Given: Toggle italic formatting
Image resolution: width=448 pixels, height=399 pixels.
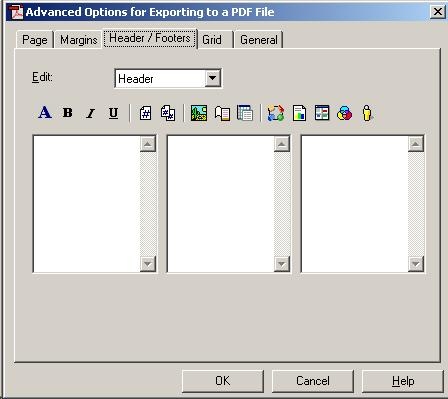Looking at the screenshot, I should coord(90,113).
